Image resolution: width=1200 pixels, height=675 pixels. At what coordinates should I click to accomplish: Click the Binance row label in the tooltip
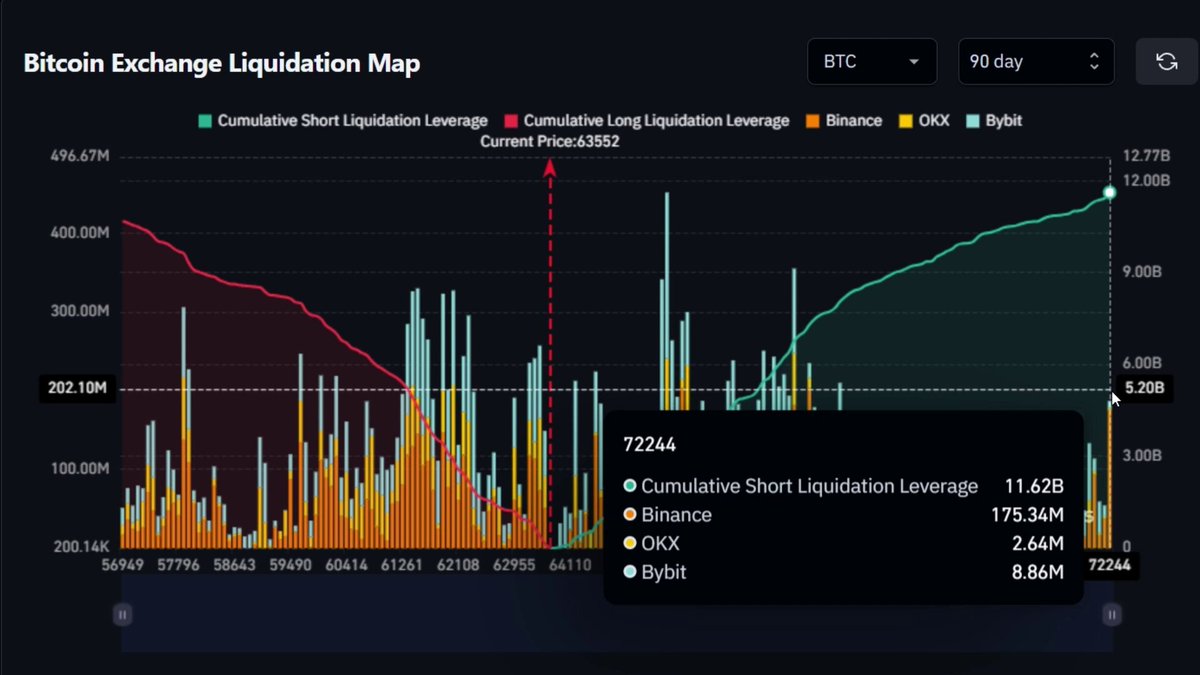(x=677, y=515)
